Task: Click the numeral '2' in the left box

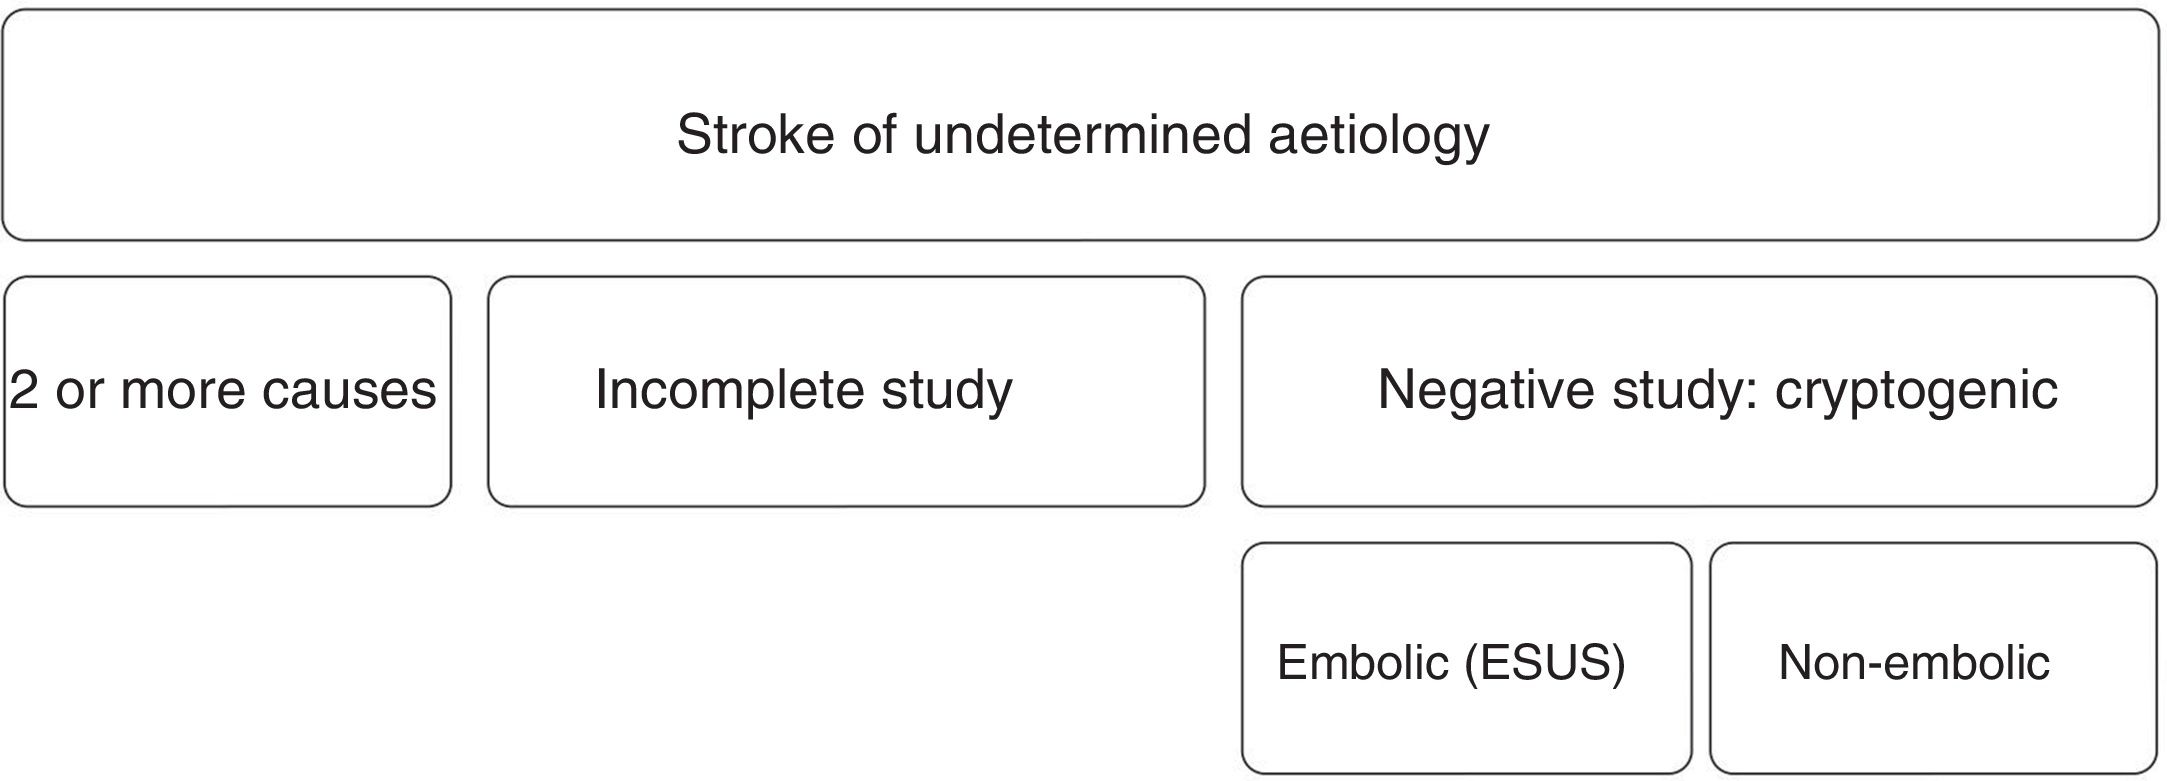Action: [24, 390]
